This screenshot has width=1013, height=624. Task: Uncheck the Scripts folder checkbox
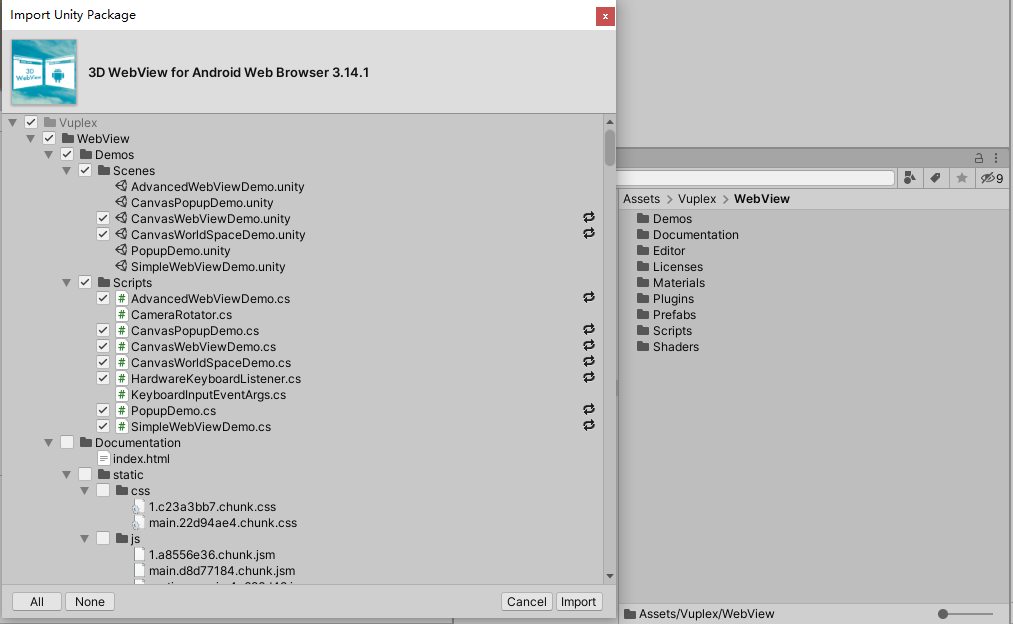[x=85, y=282]
